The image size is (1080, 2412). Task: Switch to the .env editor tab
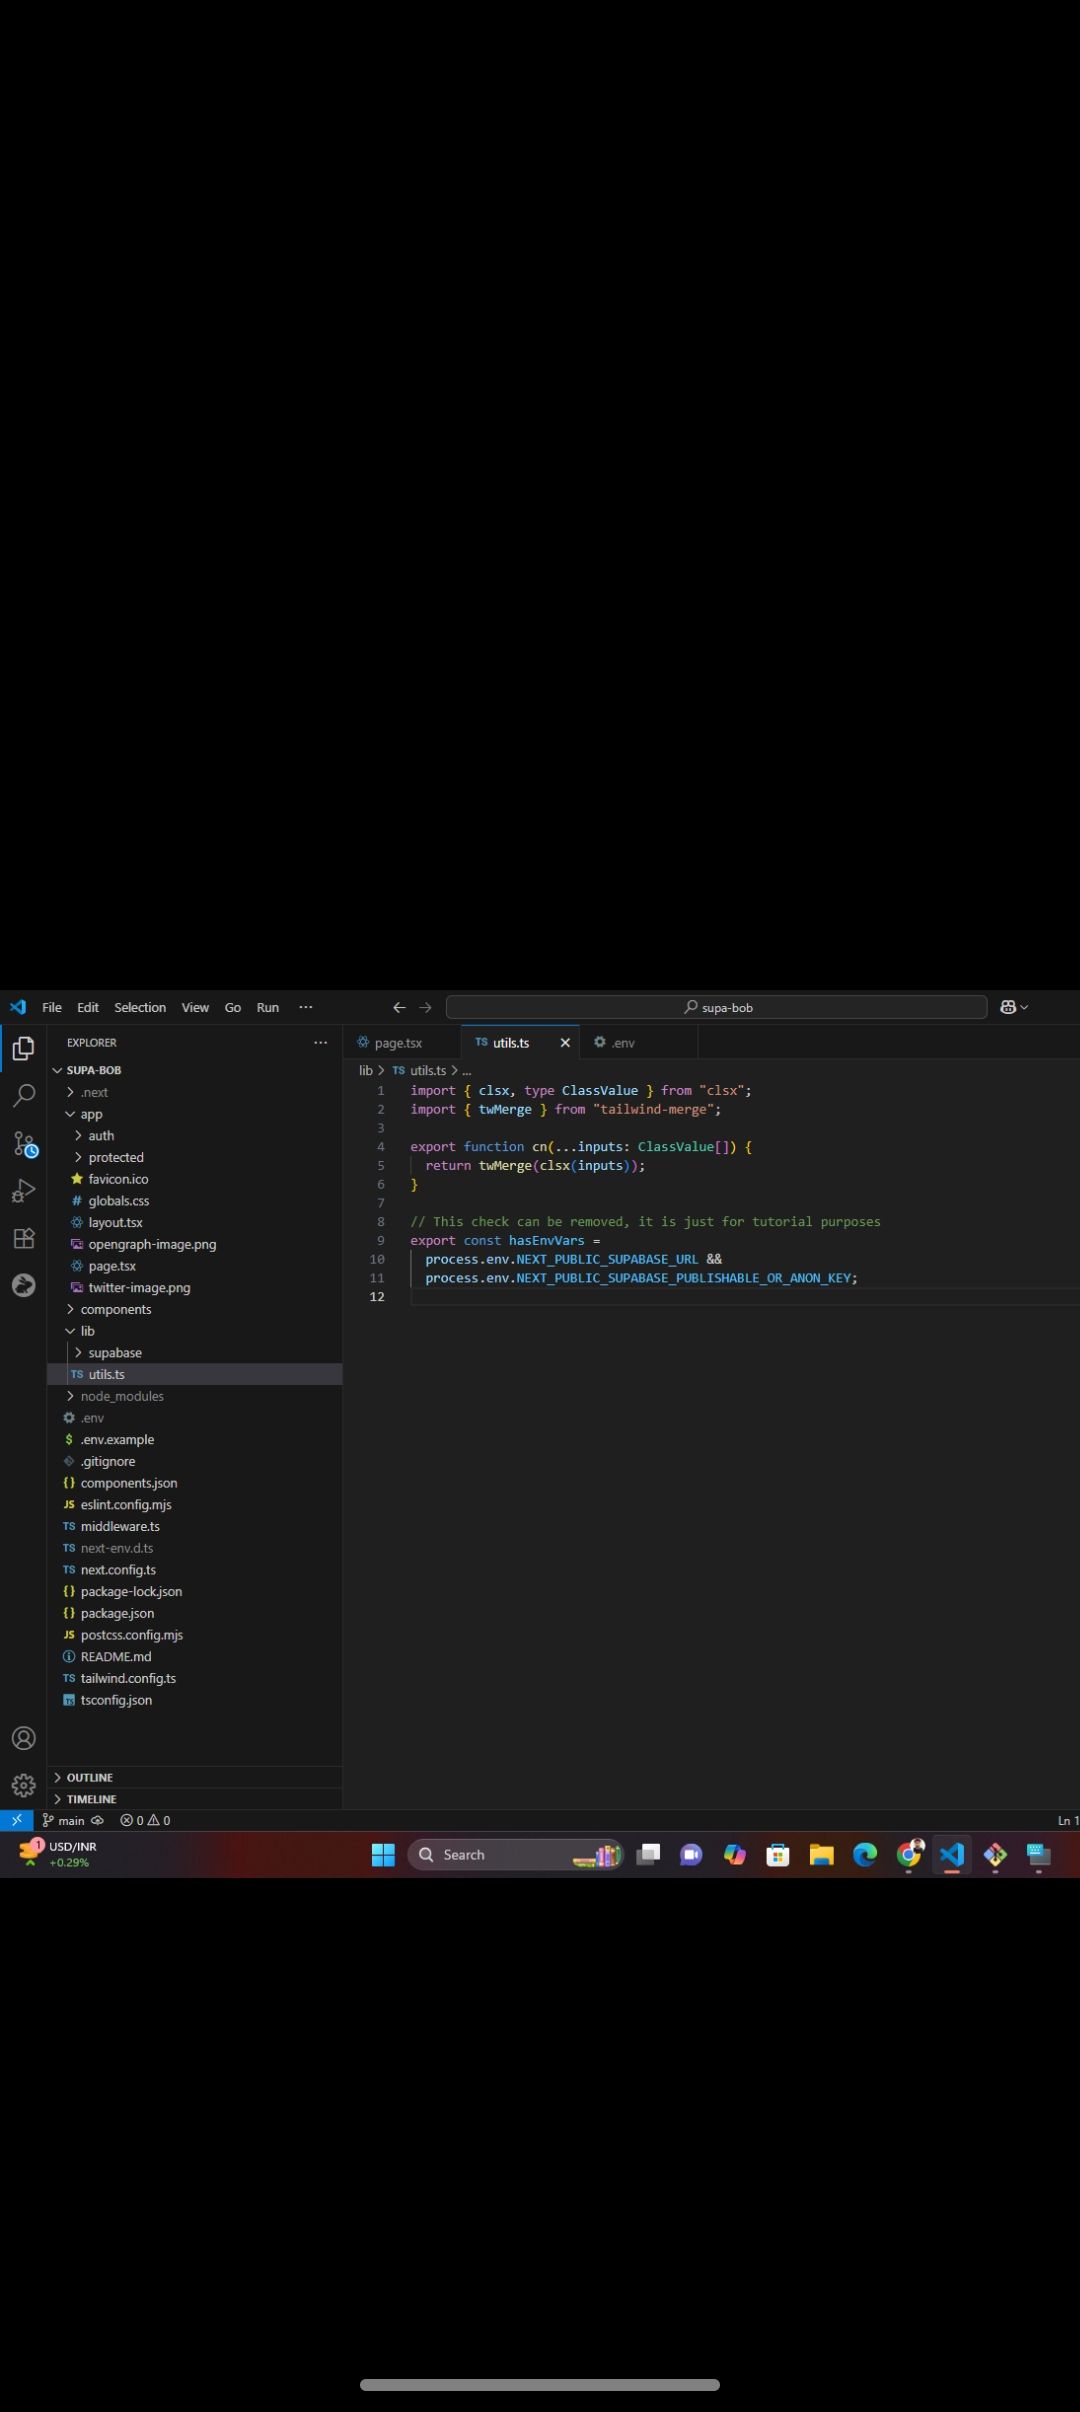(x=638, y=1042)
